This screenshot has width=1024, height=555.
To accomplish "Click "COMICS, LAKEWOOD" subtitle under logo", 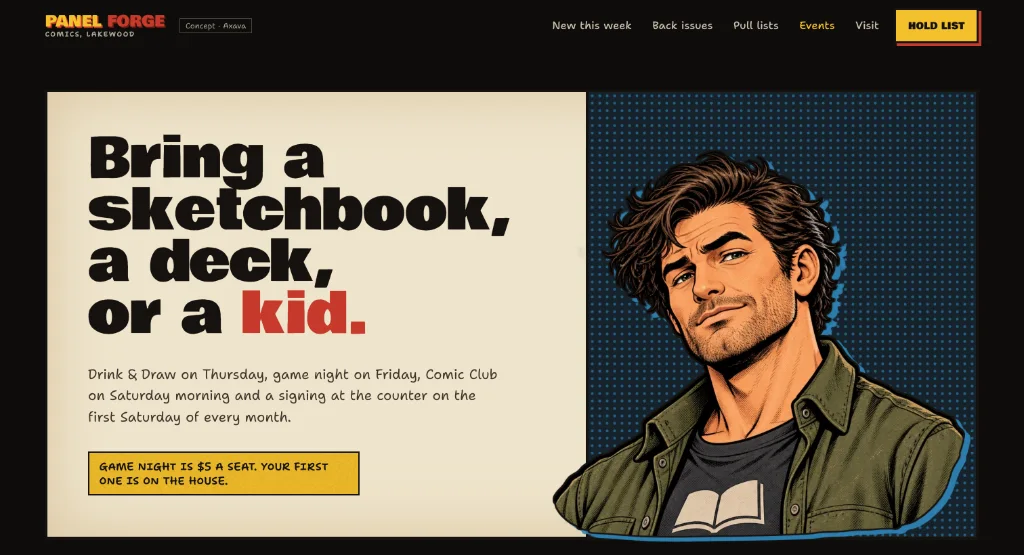I will click(89, 34).
